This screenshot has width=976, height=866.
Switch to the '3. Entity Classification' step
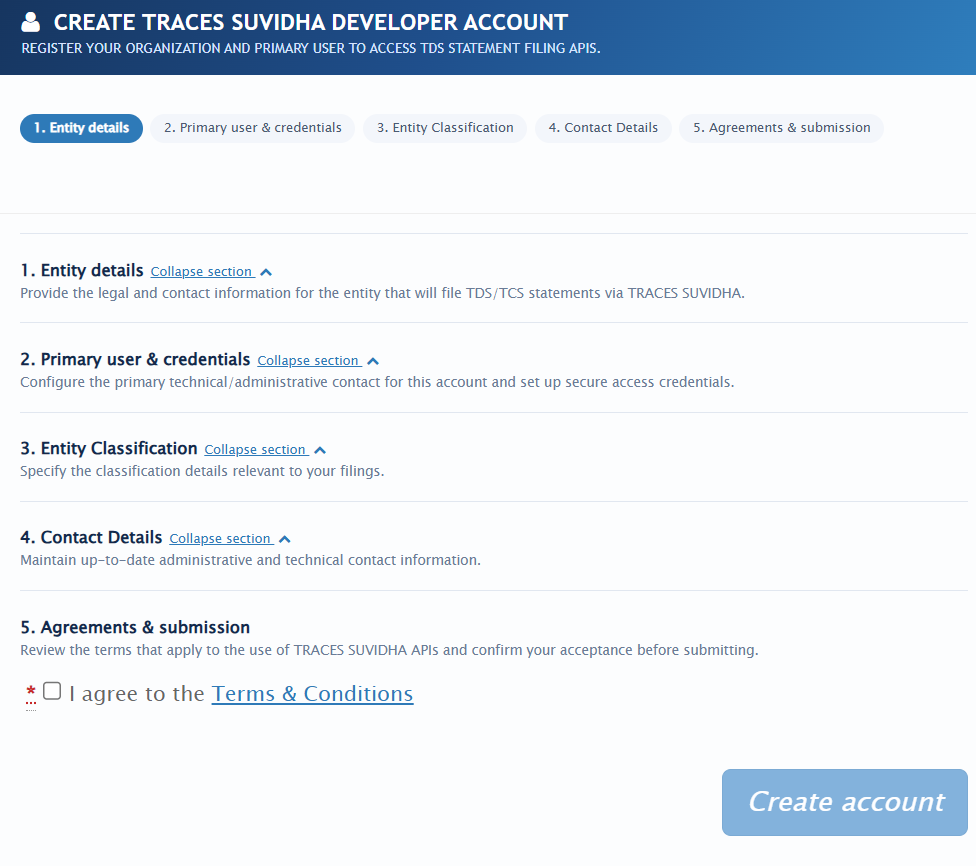click(444, 128)
